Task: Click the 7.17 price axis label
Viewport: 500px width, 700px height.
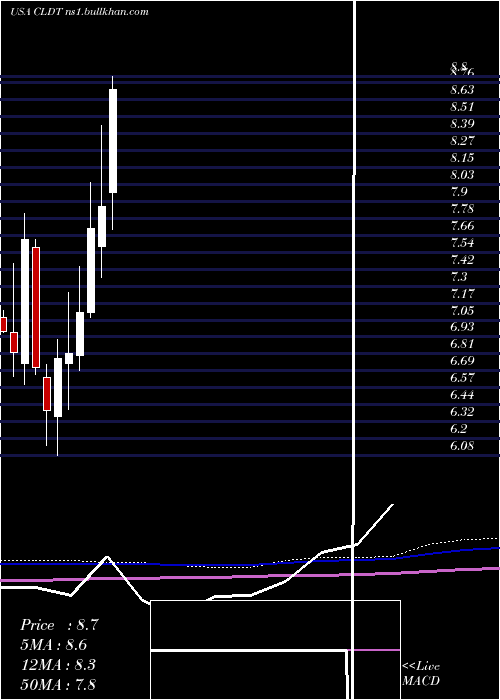Action: [462, 294]
